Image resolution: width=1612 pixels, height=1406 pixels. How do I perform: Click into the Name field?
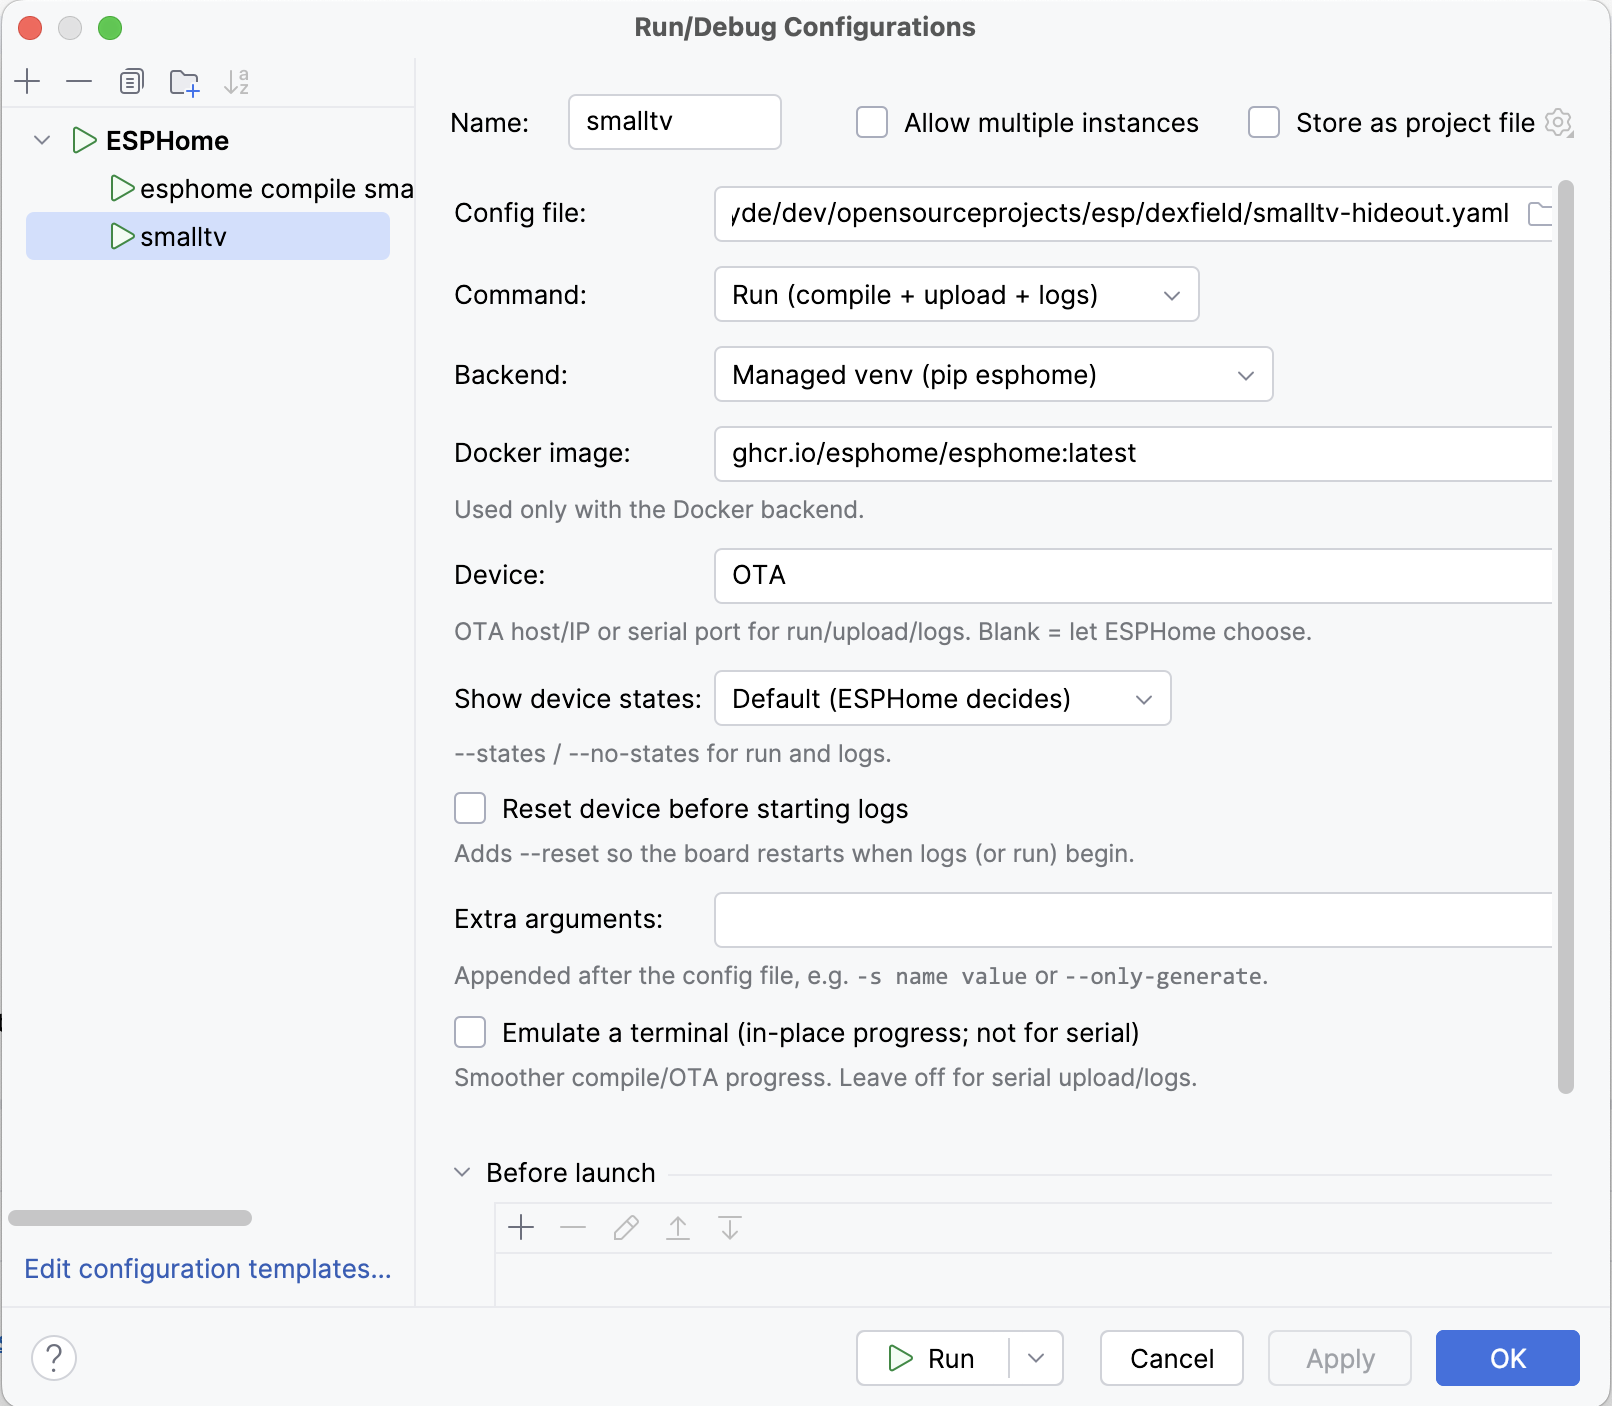pos(675,122)
